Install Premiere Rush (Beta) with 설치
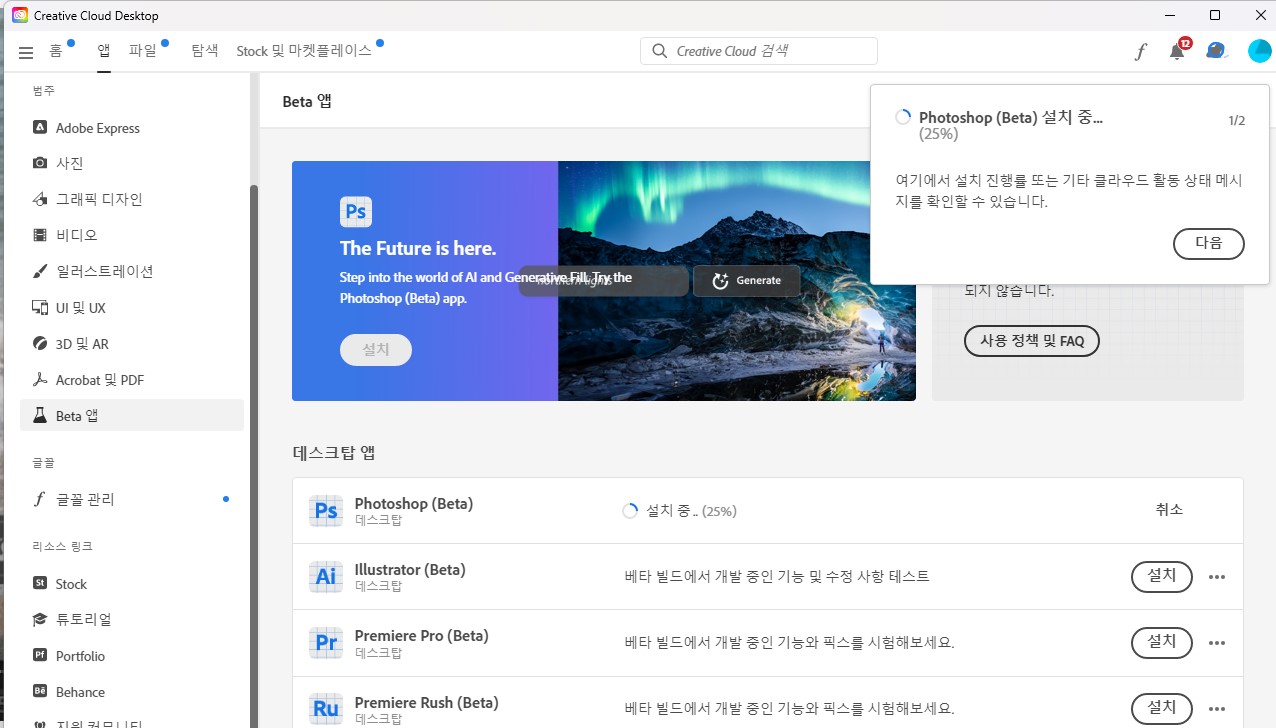The image size is (1276, 728). coord(1162,709)
